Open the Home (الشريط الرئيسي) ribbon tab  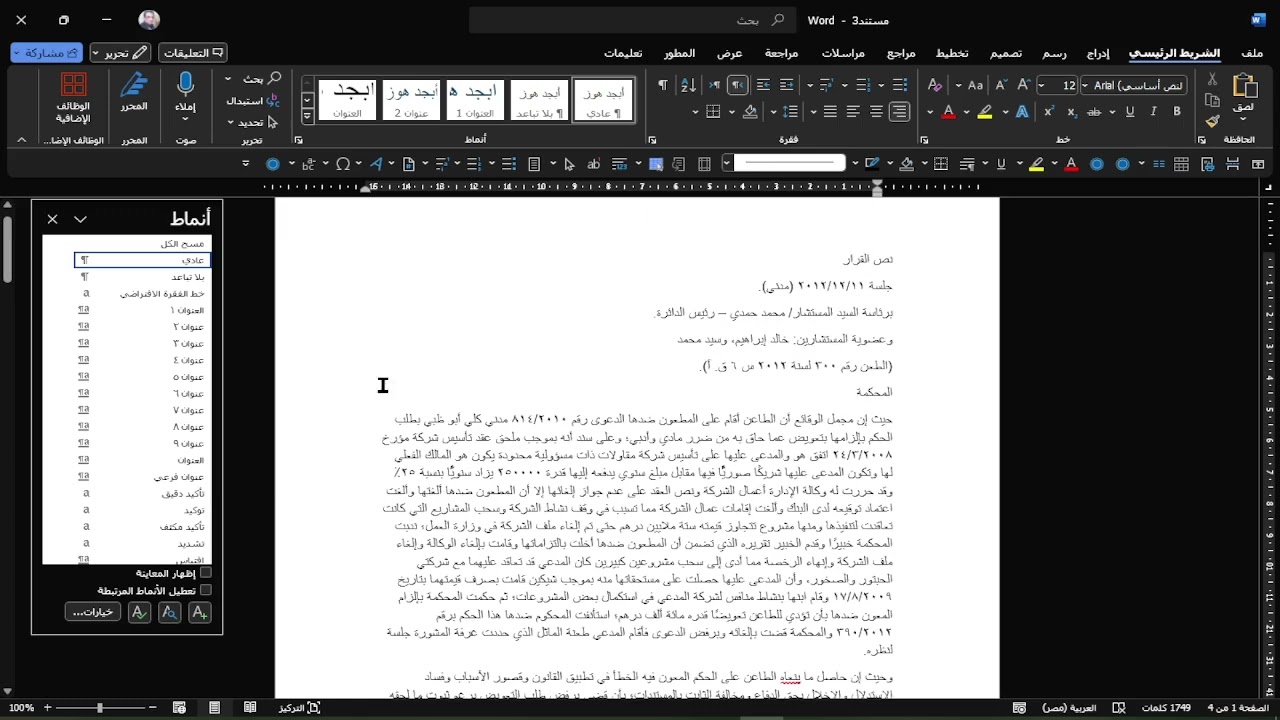pyautogui.click(x=1174, y=52)
